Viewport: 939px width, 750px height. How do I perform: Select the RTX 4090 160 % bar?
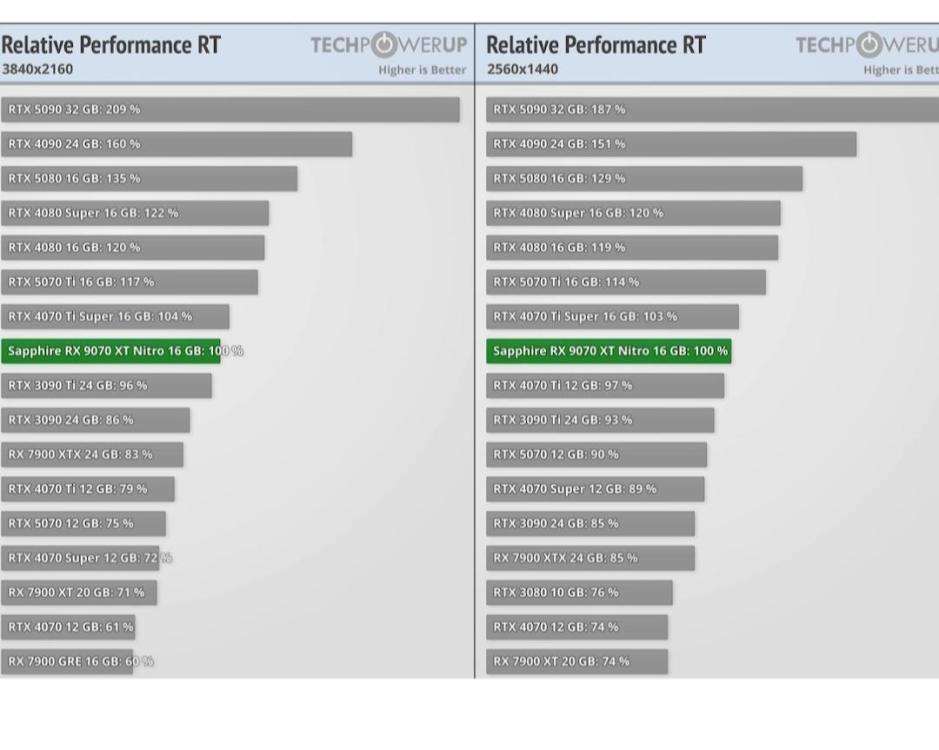176,144
